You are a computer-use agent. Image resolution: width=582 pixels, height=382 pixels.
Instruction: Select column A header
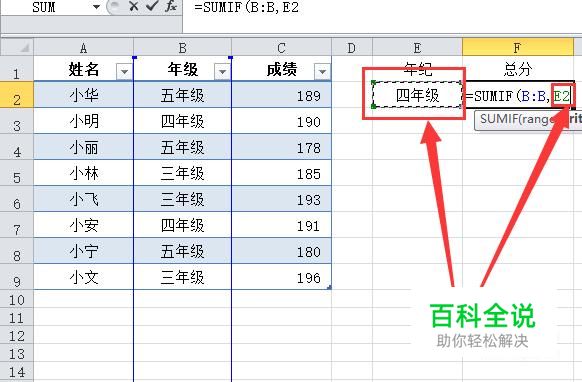click(84, 48)
